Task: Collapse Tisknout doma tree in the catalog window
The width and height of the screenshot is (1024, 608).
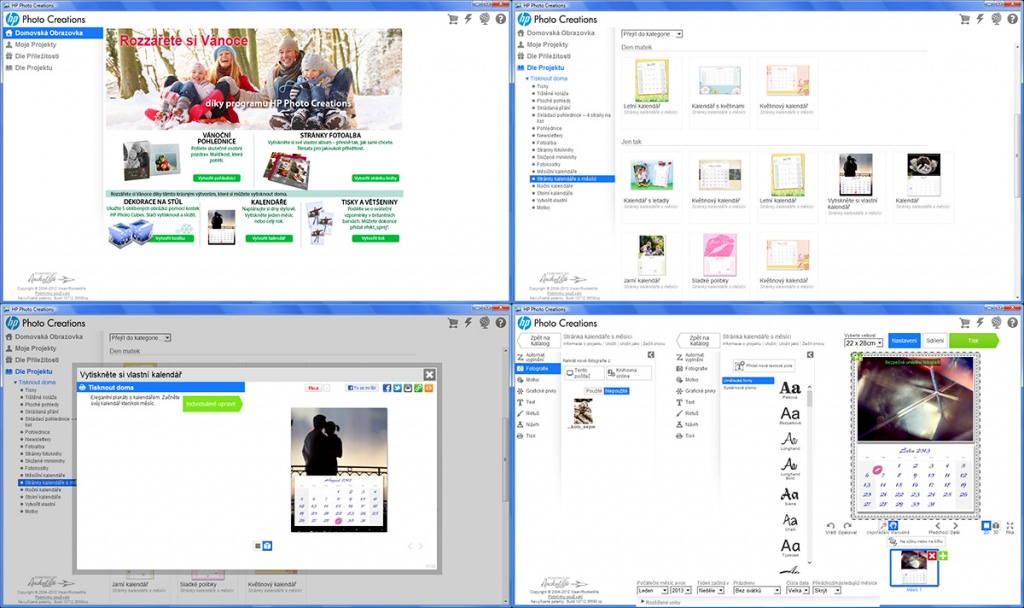Action: [x=528, y=78]
